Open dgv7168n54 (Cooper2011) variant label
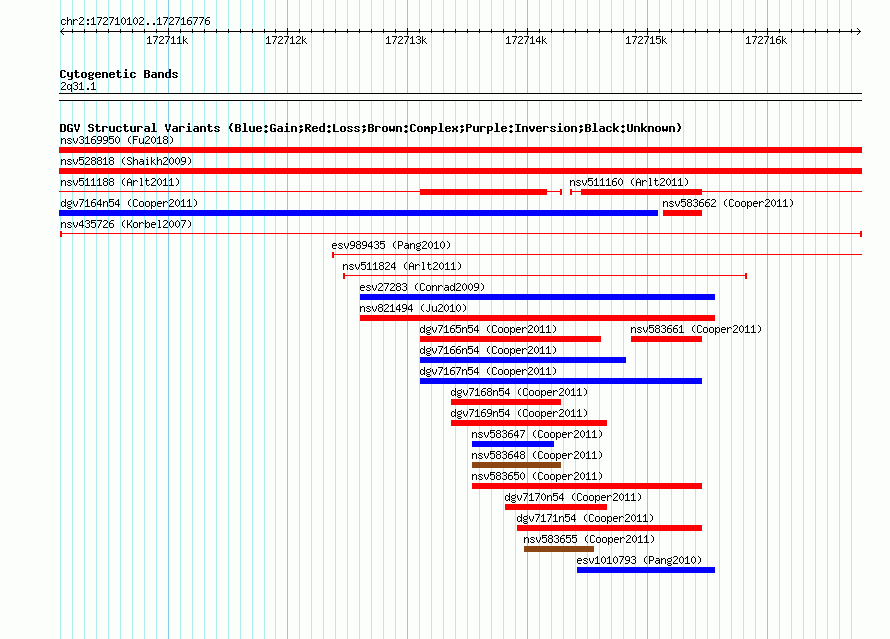This screenshot has width=890, height=639. pyautogui.click(x=519, y=392)
